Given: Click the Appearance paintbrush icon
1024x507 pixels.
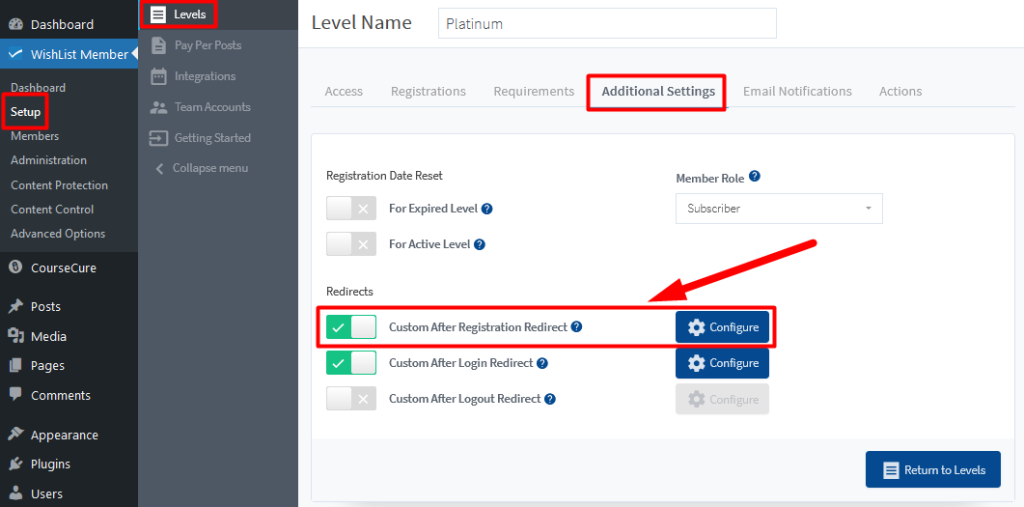Looking at the screenshot, I should (x=16, y=434).
